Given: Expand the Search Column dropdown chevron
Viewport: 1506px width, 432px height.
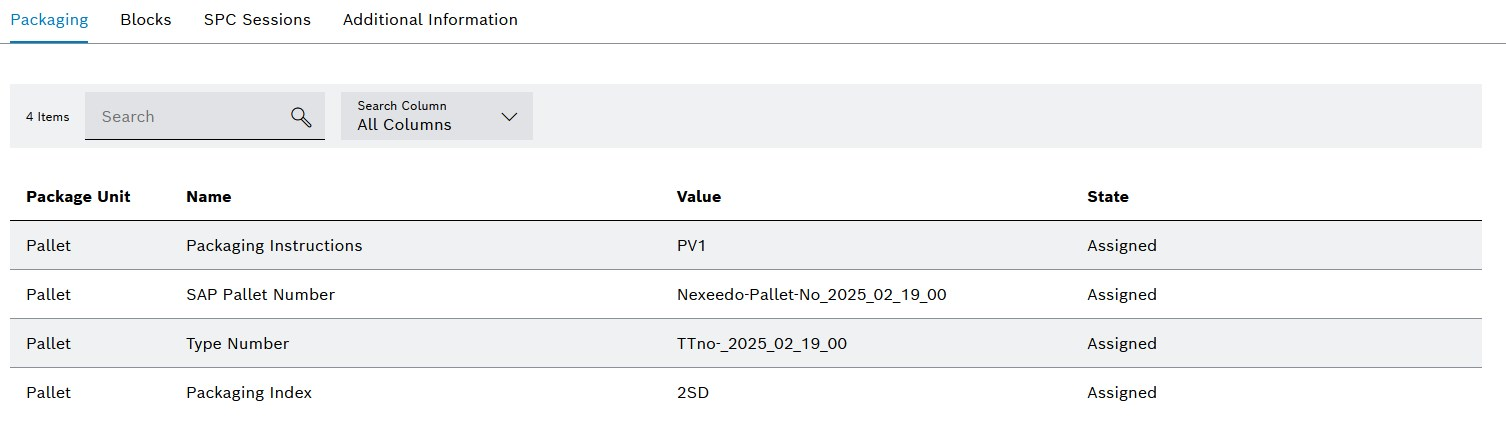Looking at the screenshot, I should click(509, 116).
